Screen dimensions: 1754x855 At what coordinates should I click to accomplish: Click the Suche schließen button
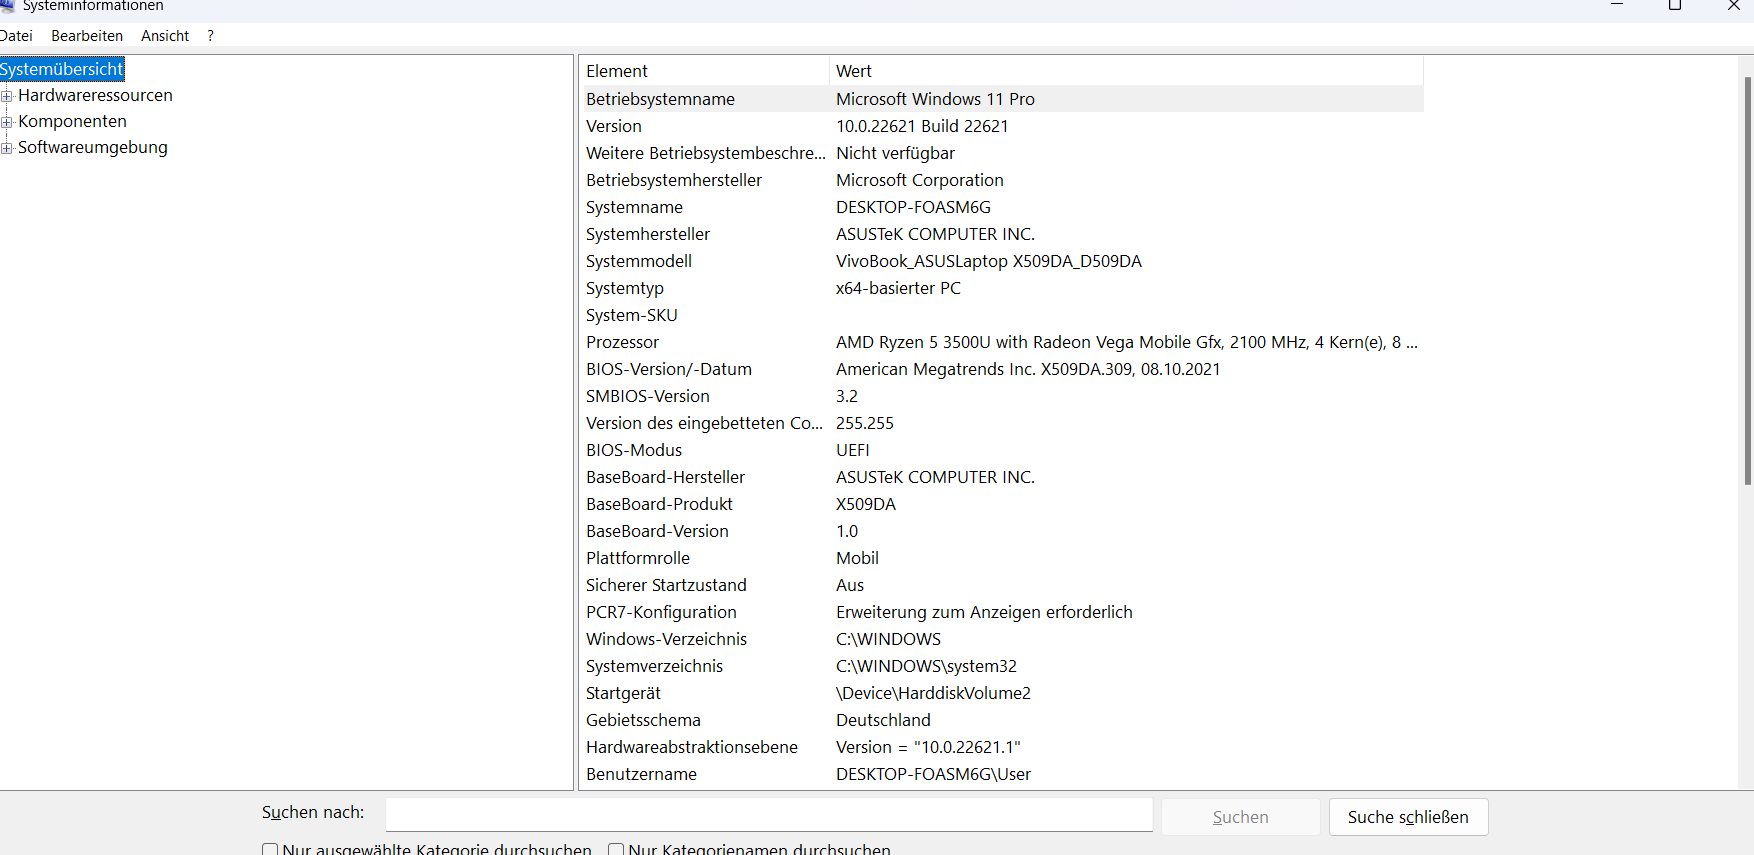pos(1408,817)
